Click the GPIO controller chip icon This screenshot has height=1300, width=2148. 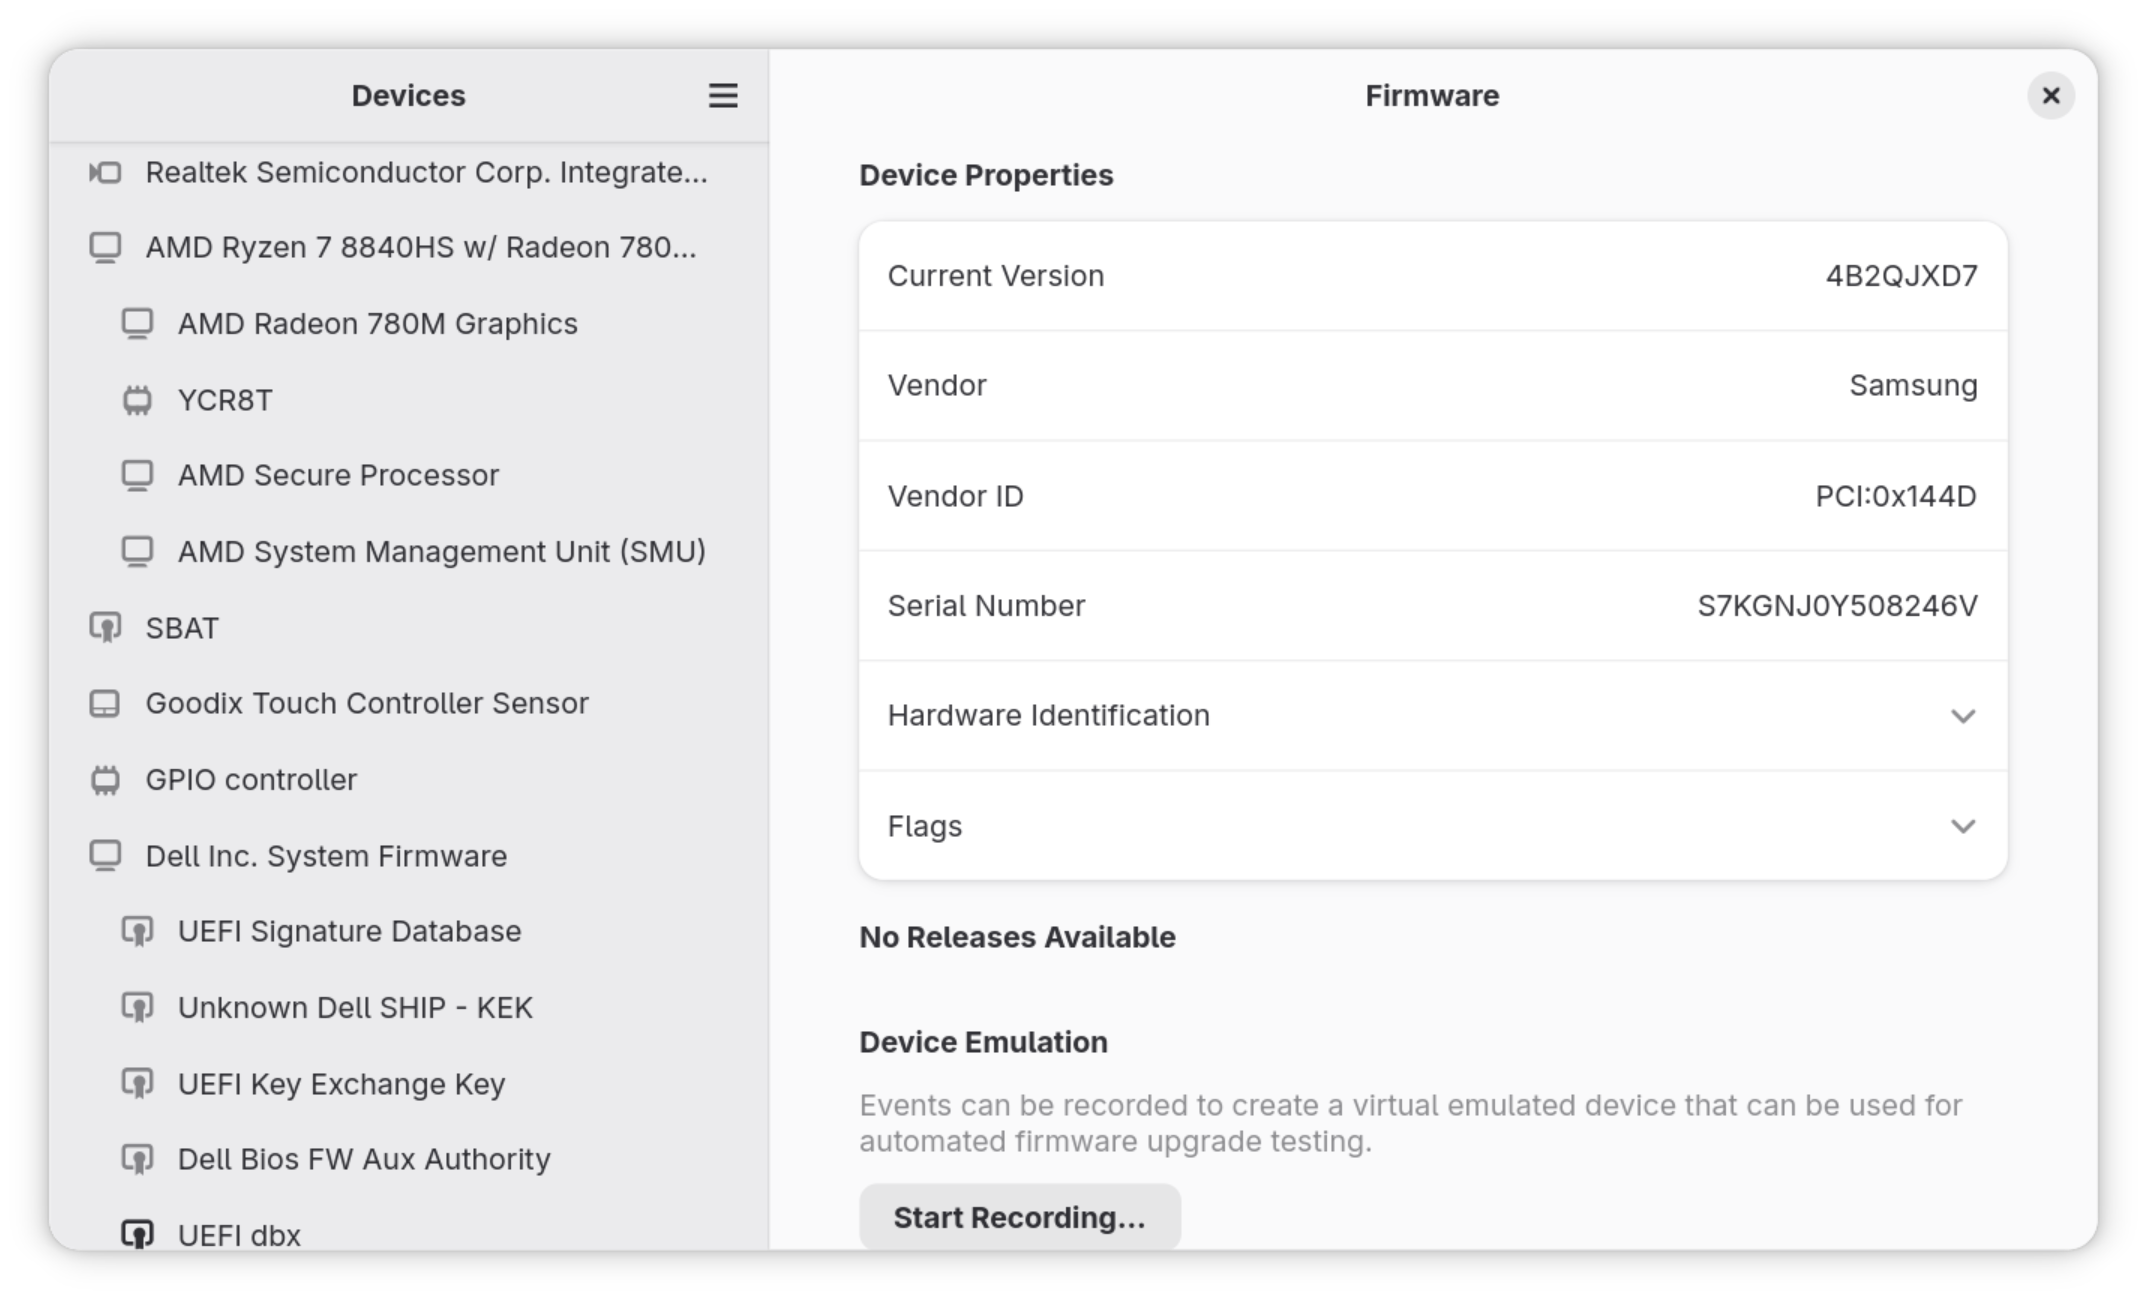105,780
